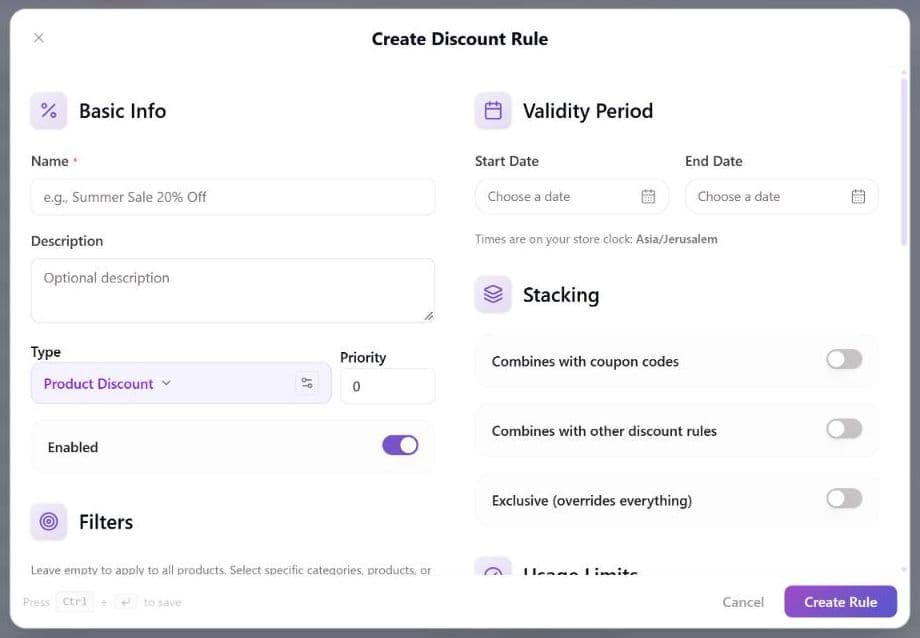Image resolution: width=920 pixels, height=638 pixels.
Task: Click the Ctrl key hint
Action: click(x=75, y=602)
